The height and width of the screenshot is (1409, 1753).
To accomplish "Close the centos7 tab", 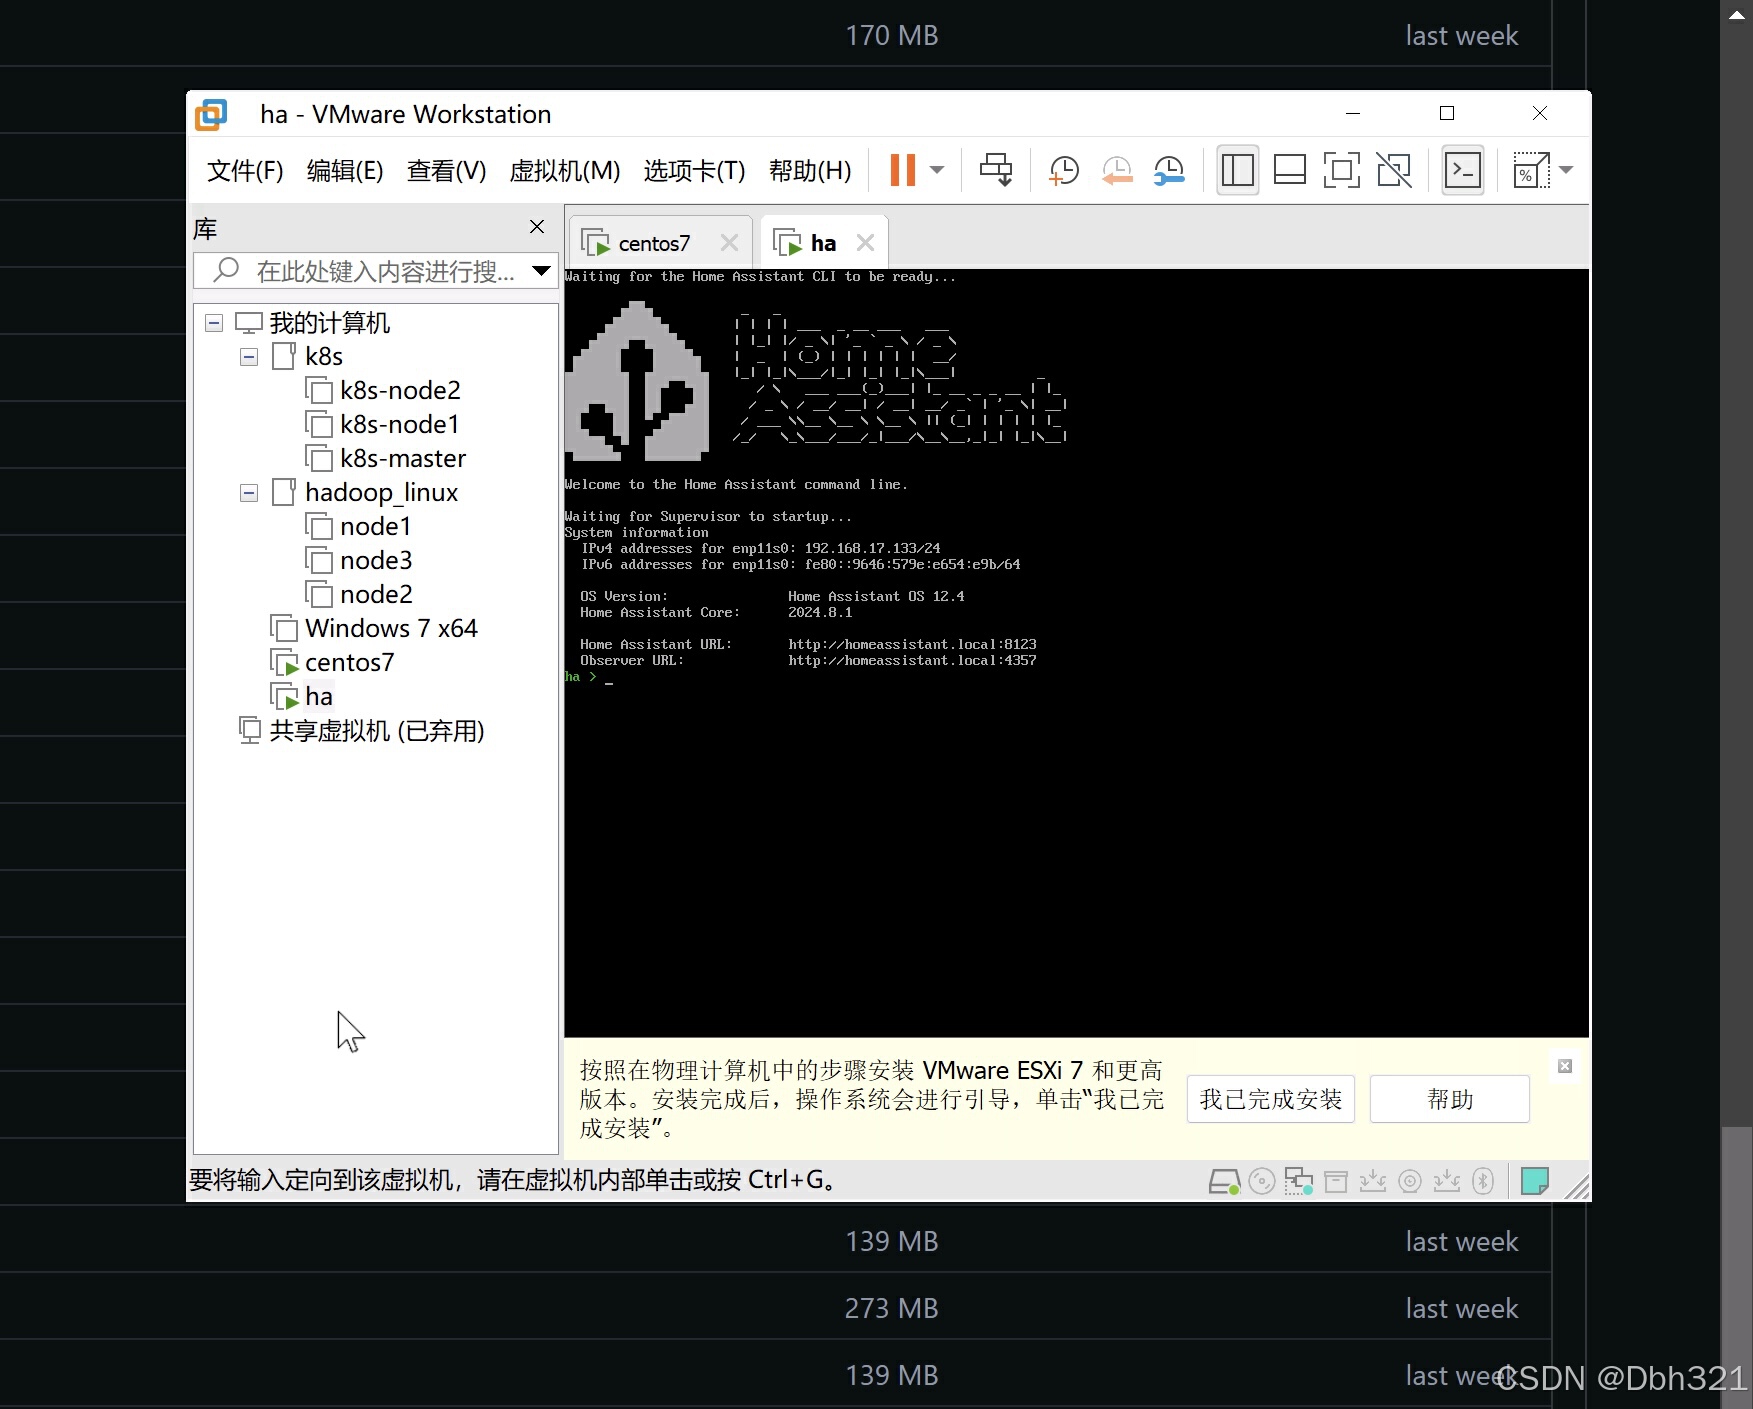I will point(729,243).
